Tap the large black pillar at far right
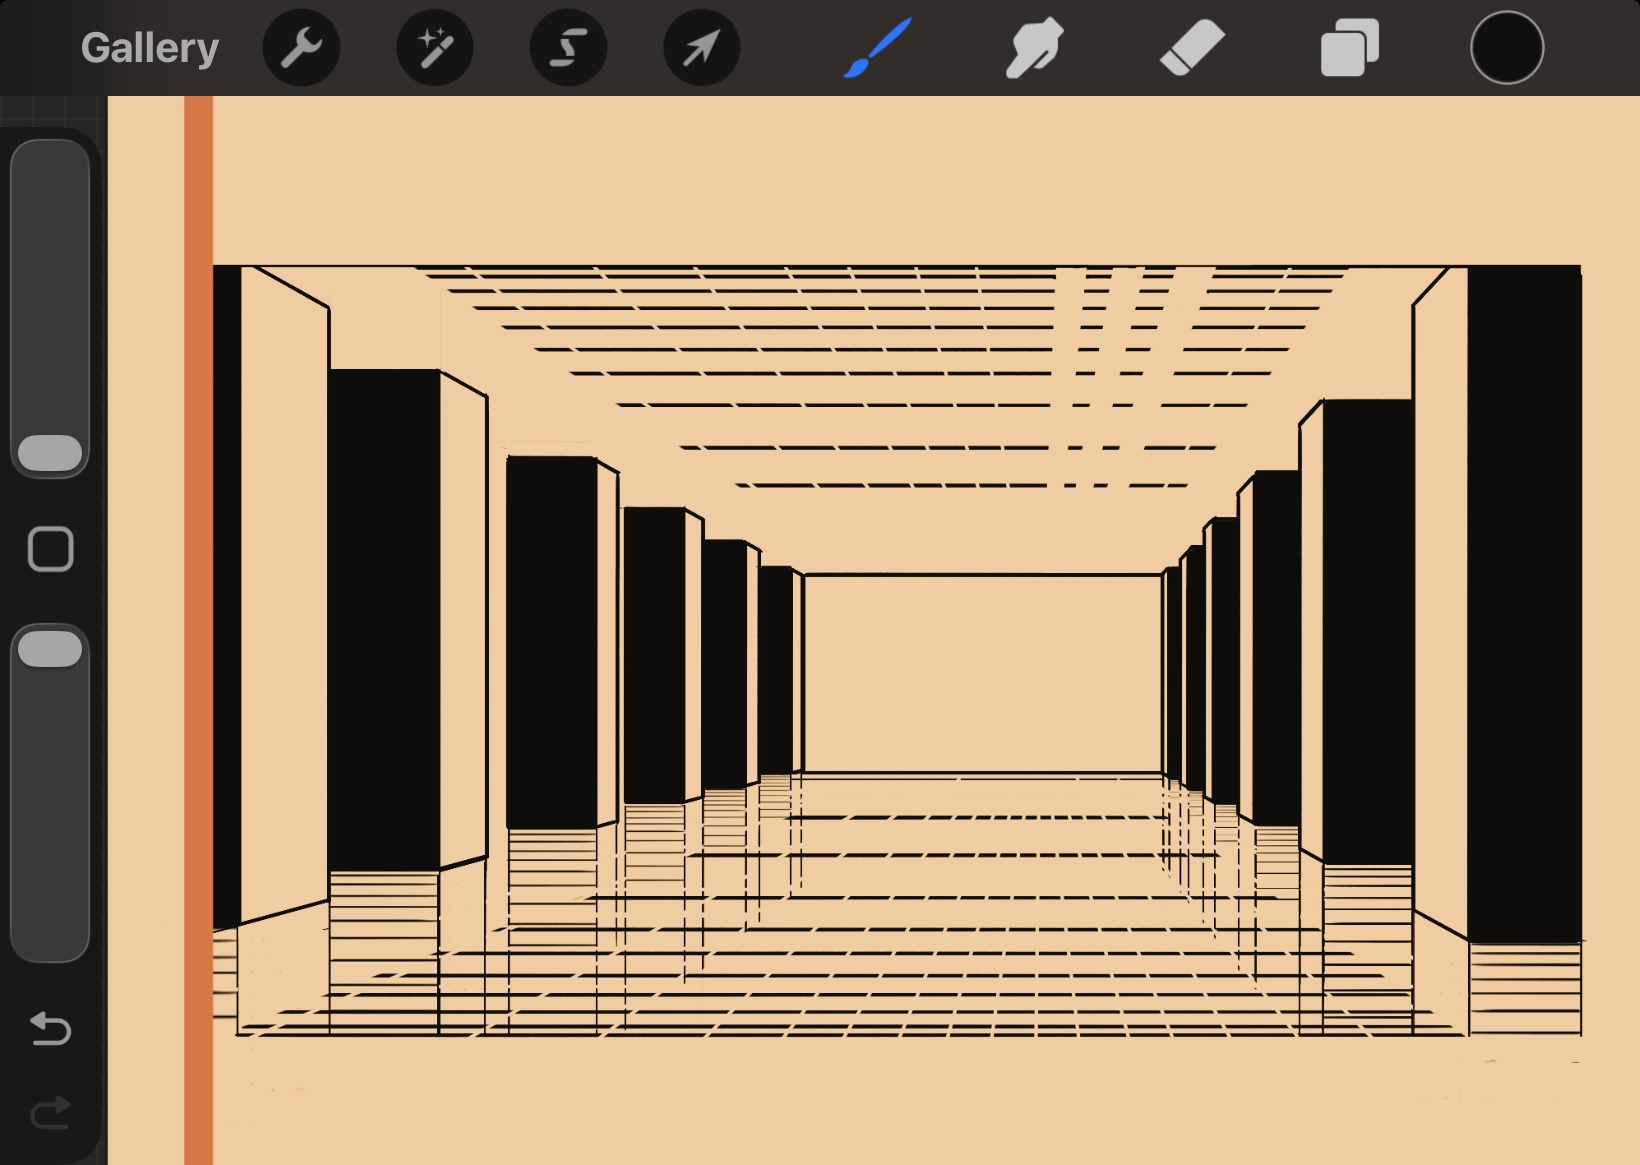 pyautogui.click(x=1524, y=600)
